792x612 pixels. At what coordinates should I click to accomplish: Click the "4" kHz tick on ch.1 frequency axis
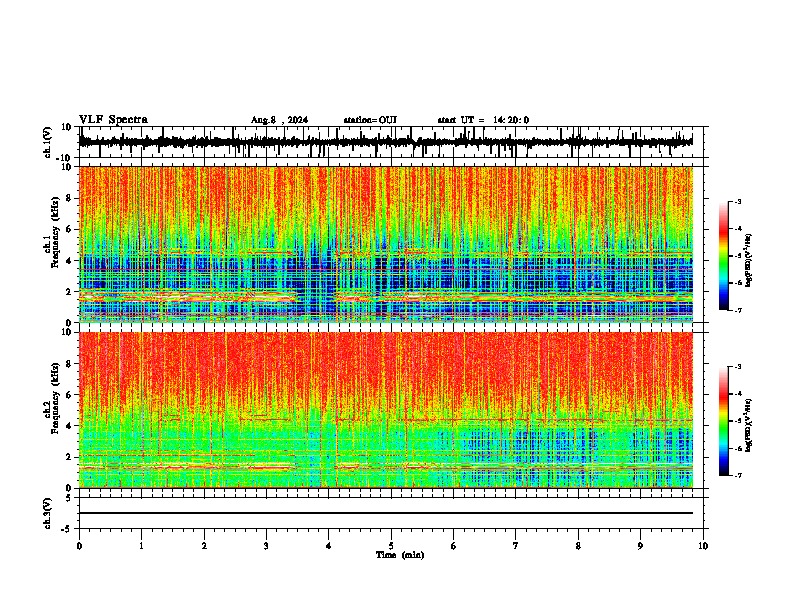pyautogui.click(x=70, y=261)
